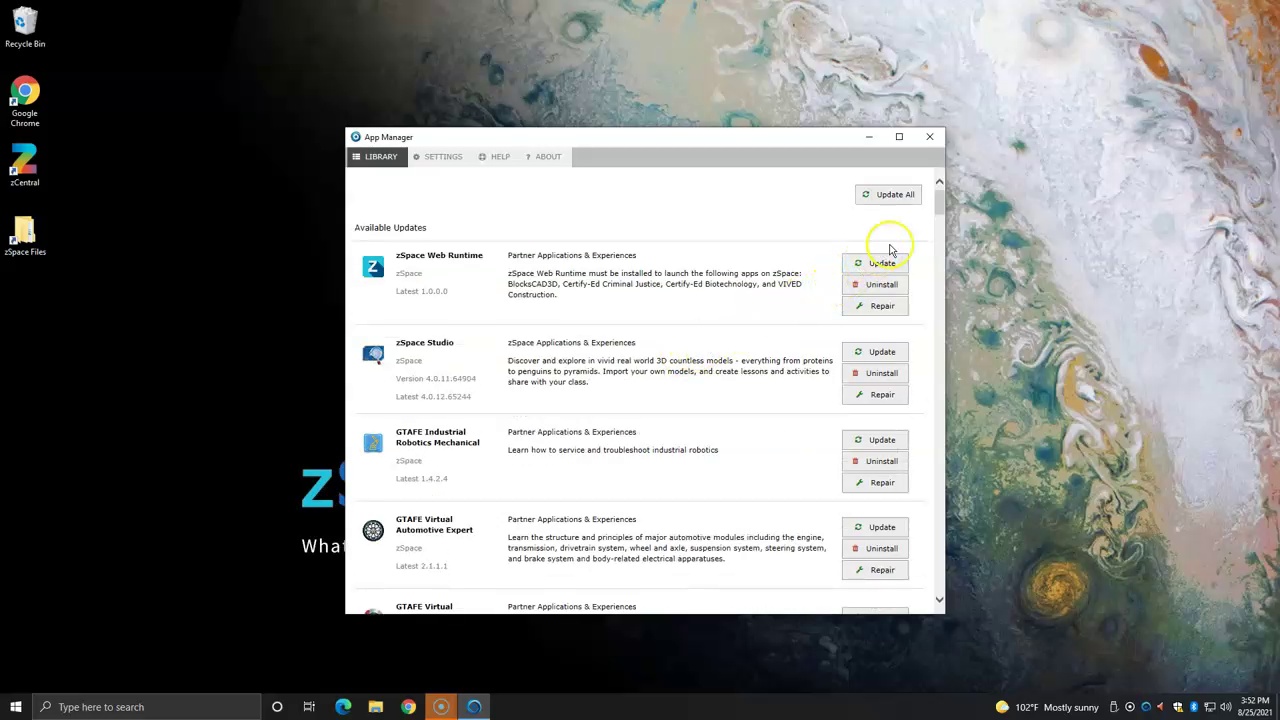Screen dimensions: 1280x720
Task: Repair GTAFE Industrial Robotics Mechanical
Action: pyautogui.click(x=875, y=483)
